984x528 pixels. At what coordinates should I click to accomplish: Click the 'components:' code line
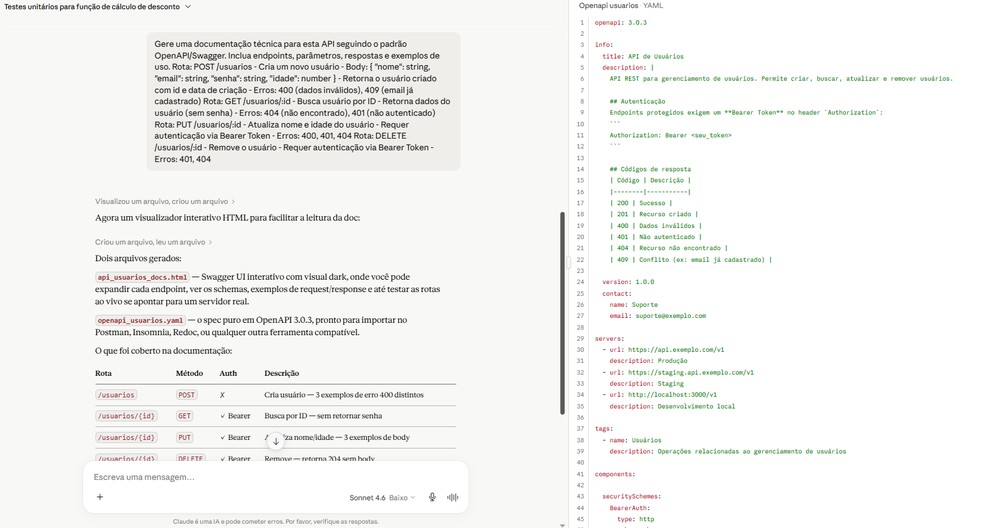pos(615,474)
